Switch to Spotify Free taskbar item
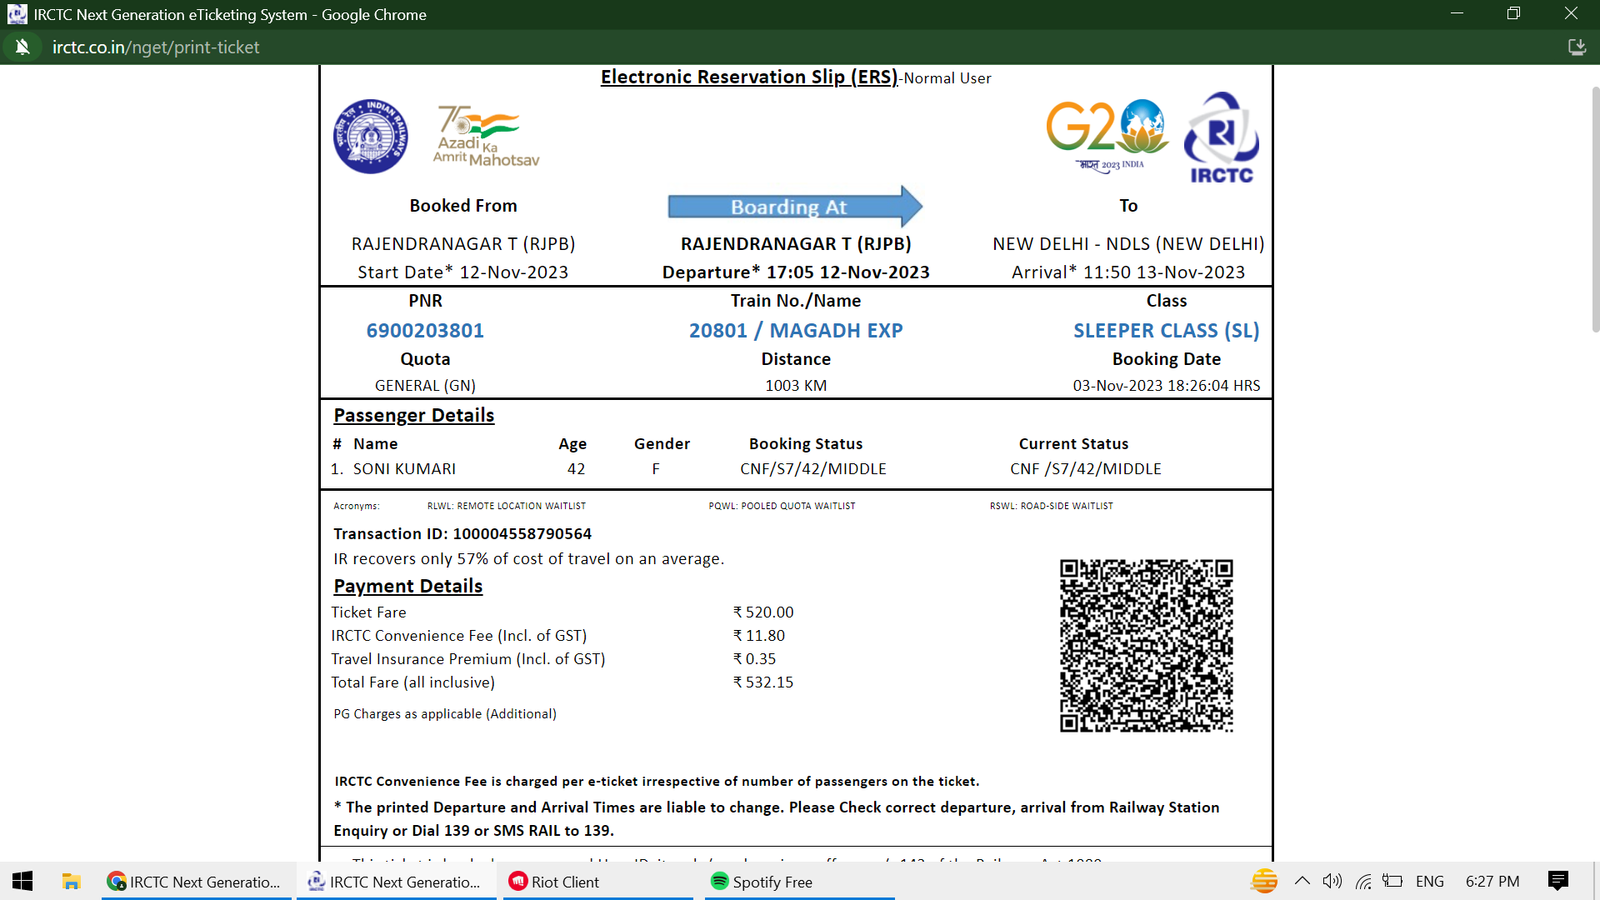The image size is (1600, 900). pos(798,881)
